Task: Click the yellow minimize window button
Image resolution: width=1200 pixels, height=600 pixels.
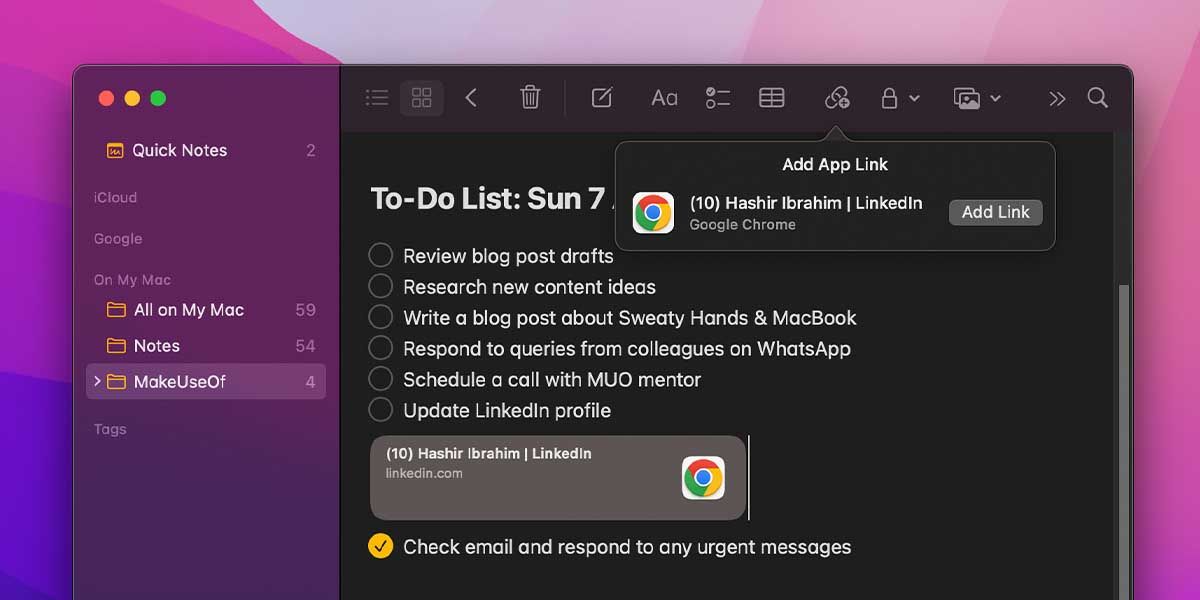Action: (132, 98)
